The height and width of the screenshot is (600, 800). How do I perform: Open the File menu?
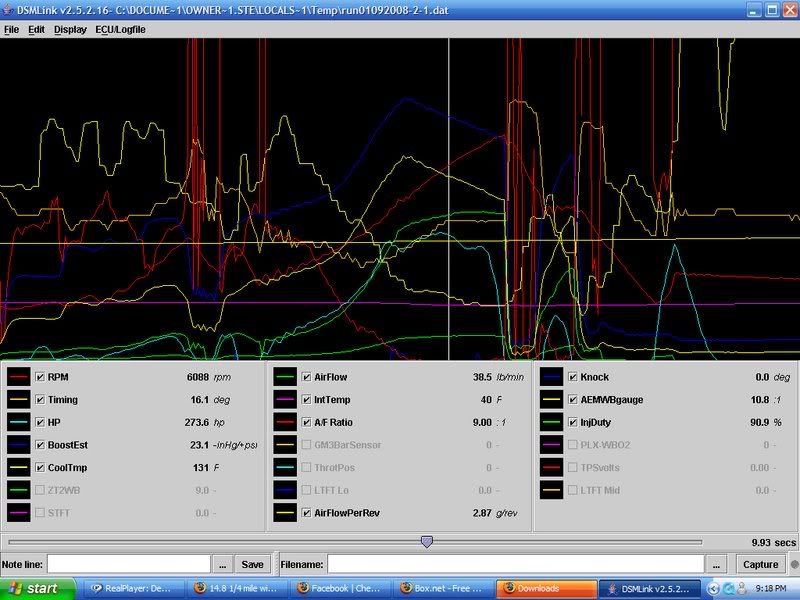pyautogui.click(x=11, y=30)
